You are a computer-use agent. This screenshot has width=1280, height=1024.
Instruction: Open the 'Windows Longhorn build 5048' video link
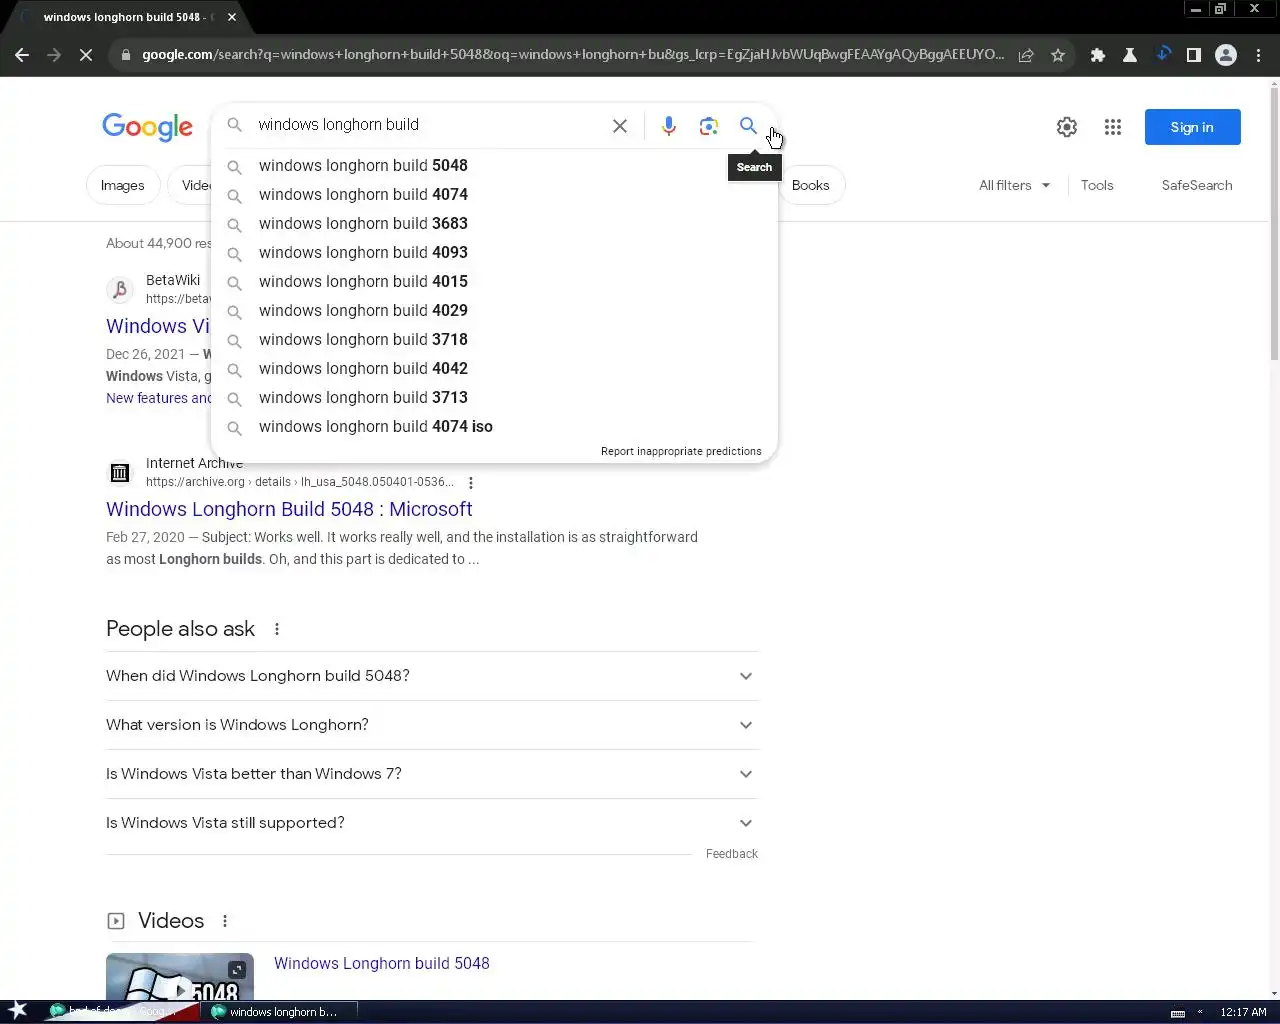pyautogui.click(x=382, y=964)
